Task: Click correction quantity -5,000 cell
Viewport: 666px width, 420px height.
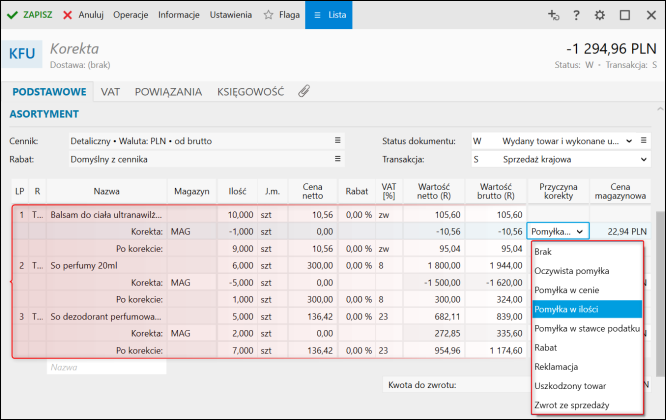Action: pos(237,283)
